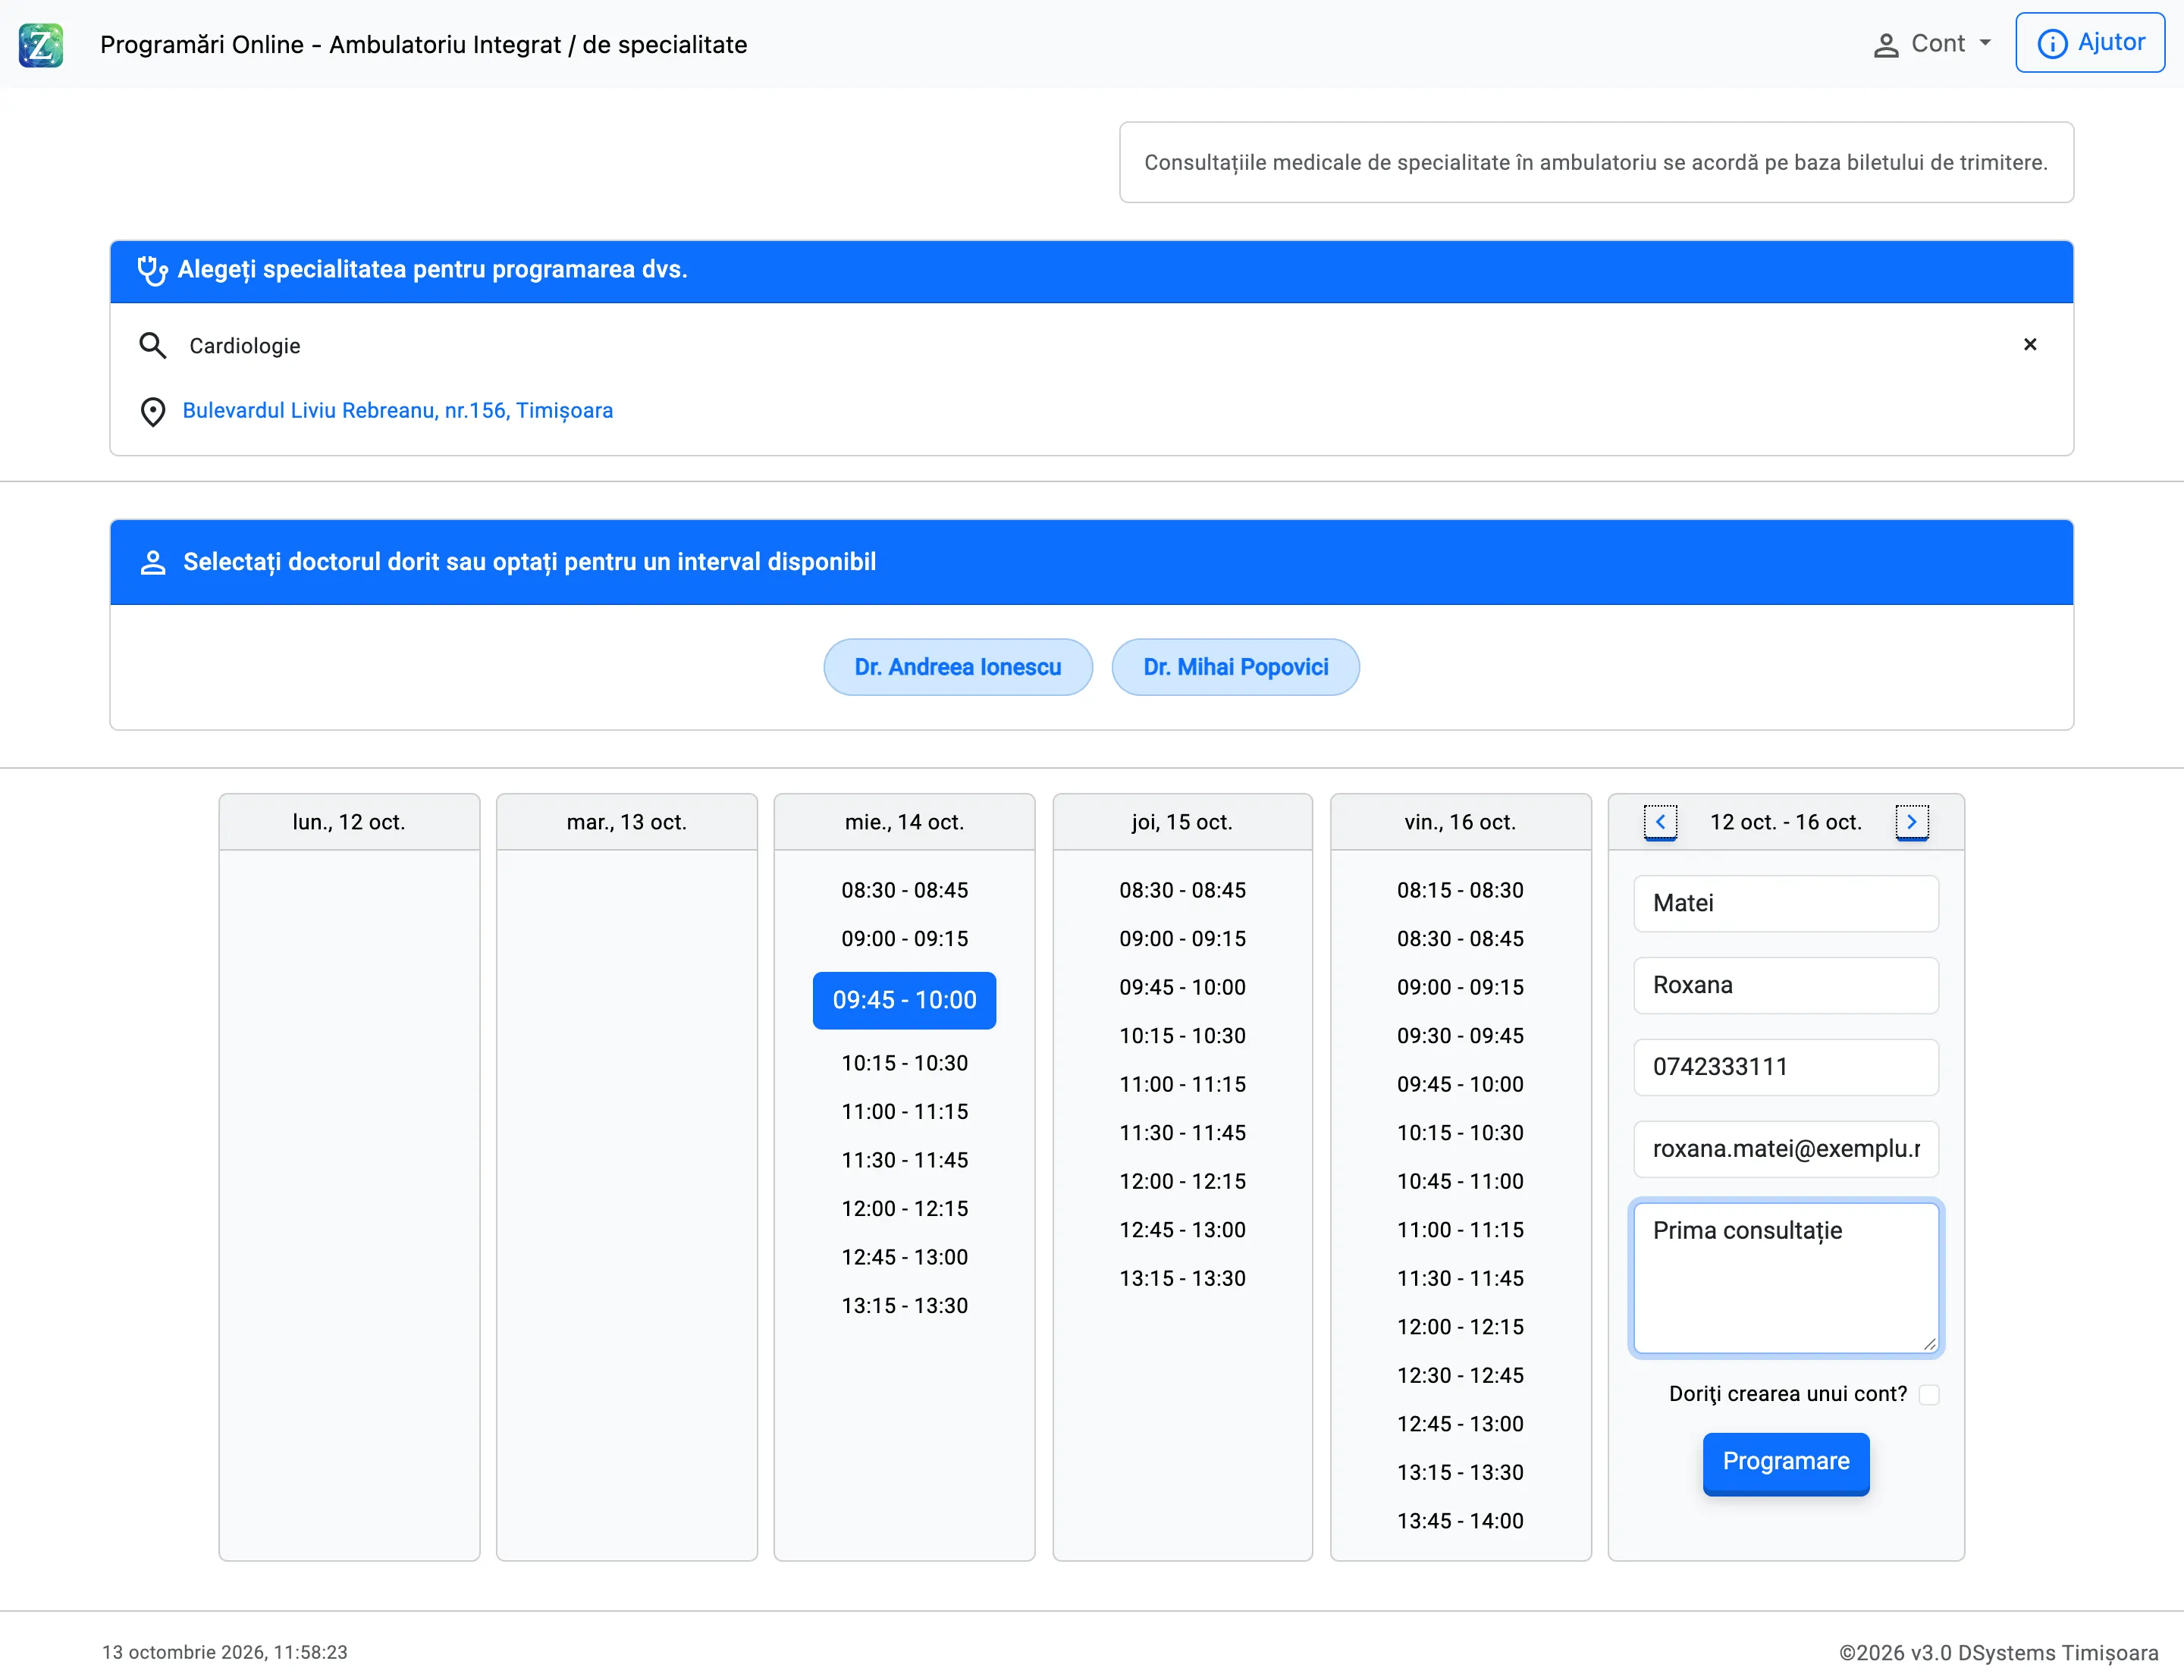Select Thursday slot 12:45 - 13:00
The image size is (2184, 1680).
click(x=1183, y=1230)
